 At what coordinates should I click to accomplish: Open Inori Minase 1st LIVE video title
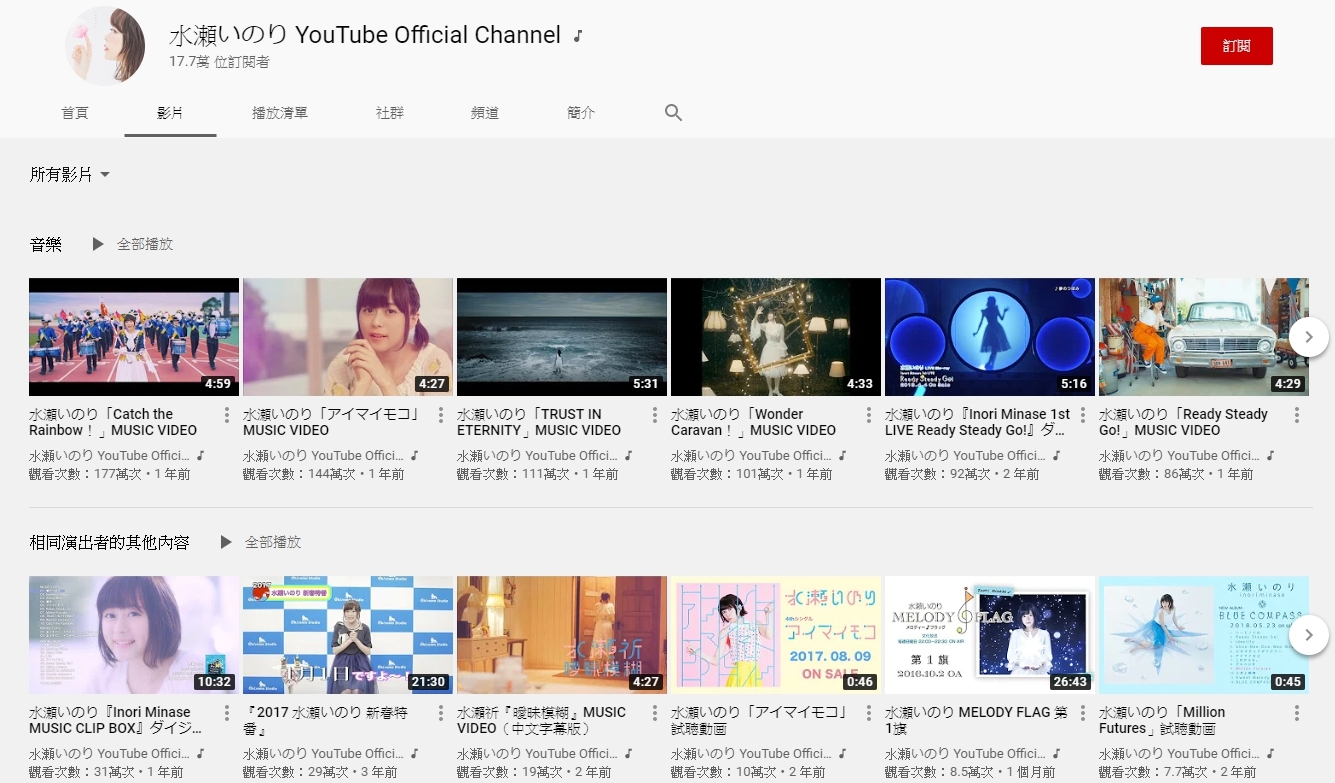(977, 422)
